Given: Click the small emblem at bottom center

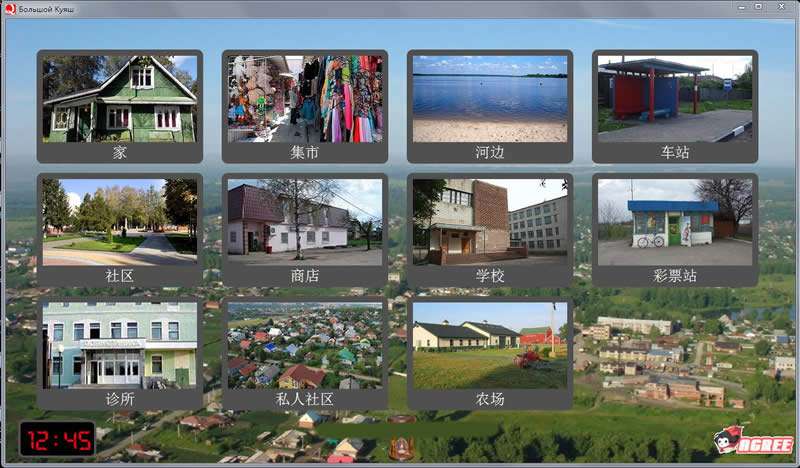Looking at the screenshot, I should pos(401,447).
